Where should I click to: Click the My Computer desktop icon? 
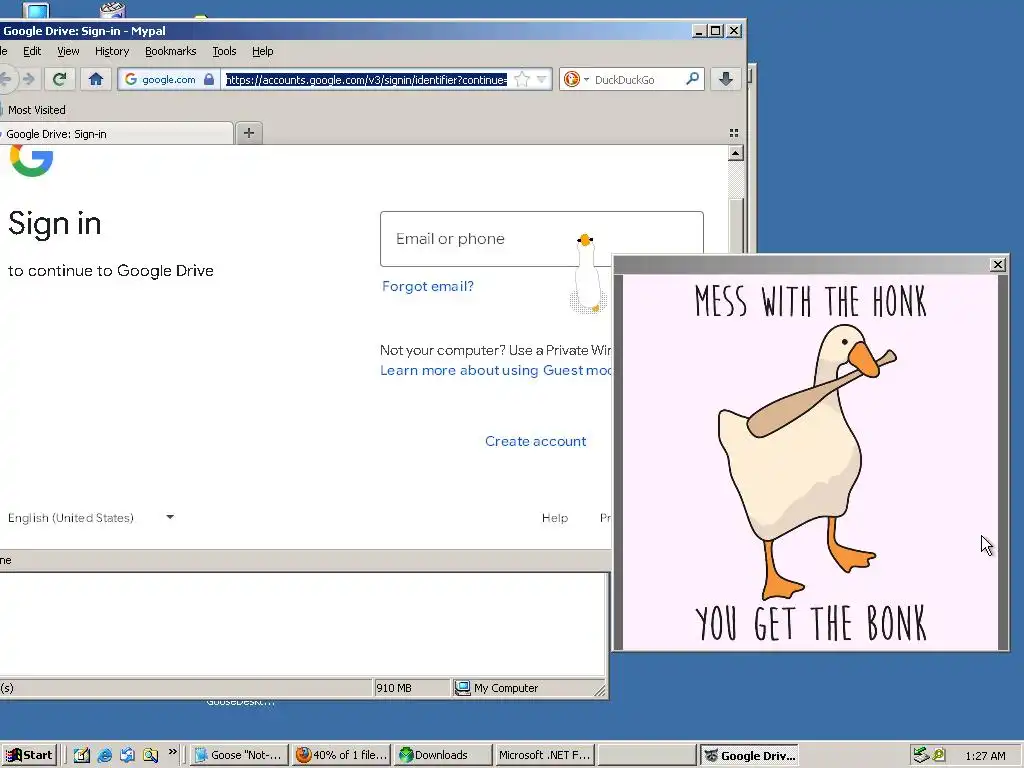(x=37, y=9)
